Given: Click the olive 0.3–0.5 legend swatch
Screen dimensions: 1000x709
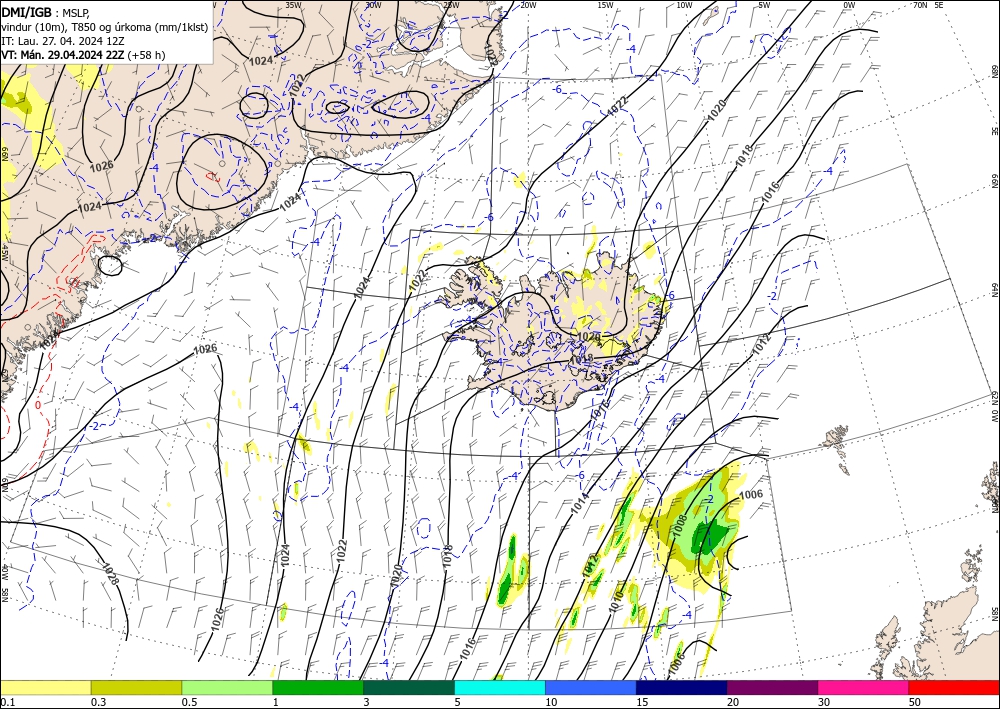Looking at the screenshot, I should [136, 687].
